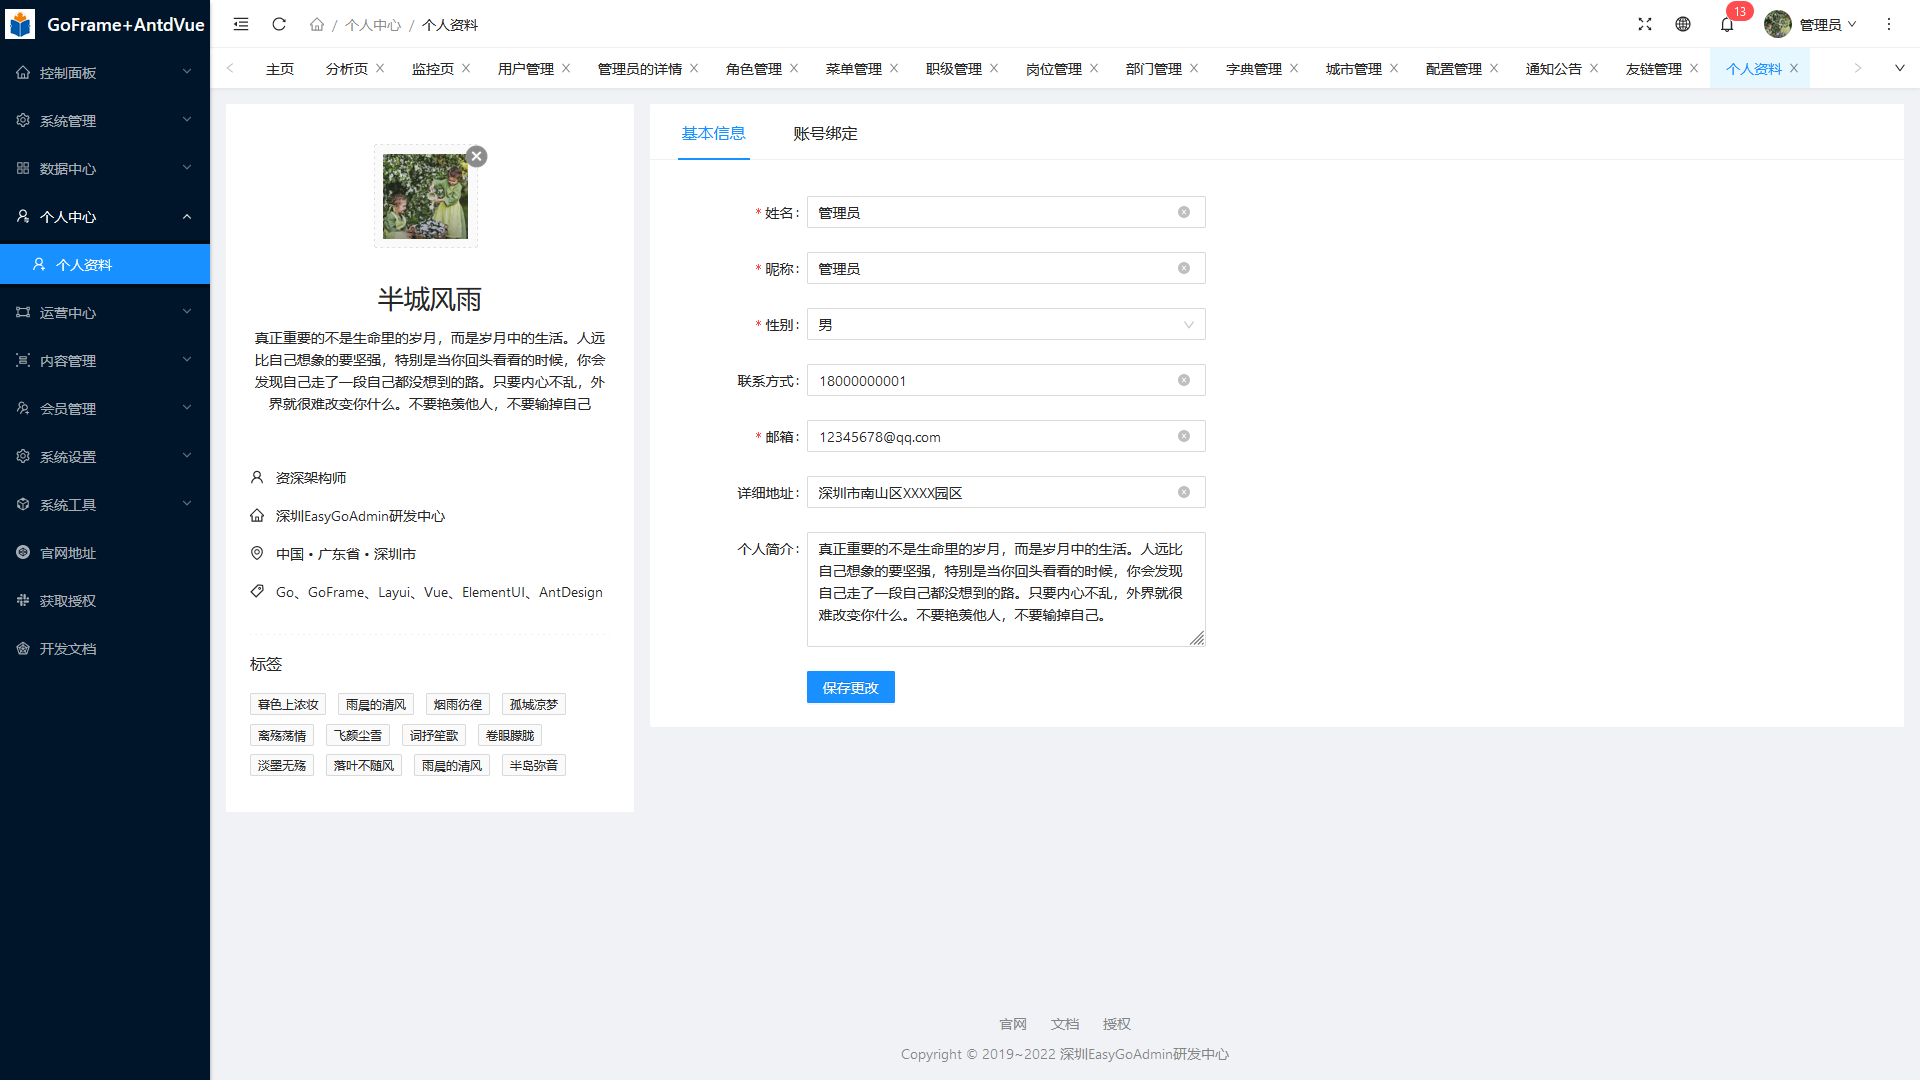Enter fullscreen mode icon

1645,24
